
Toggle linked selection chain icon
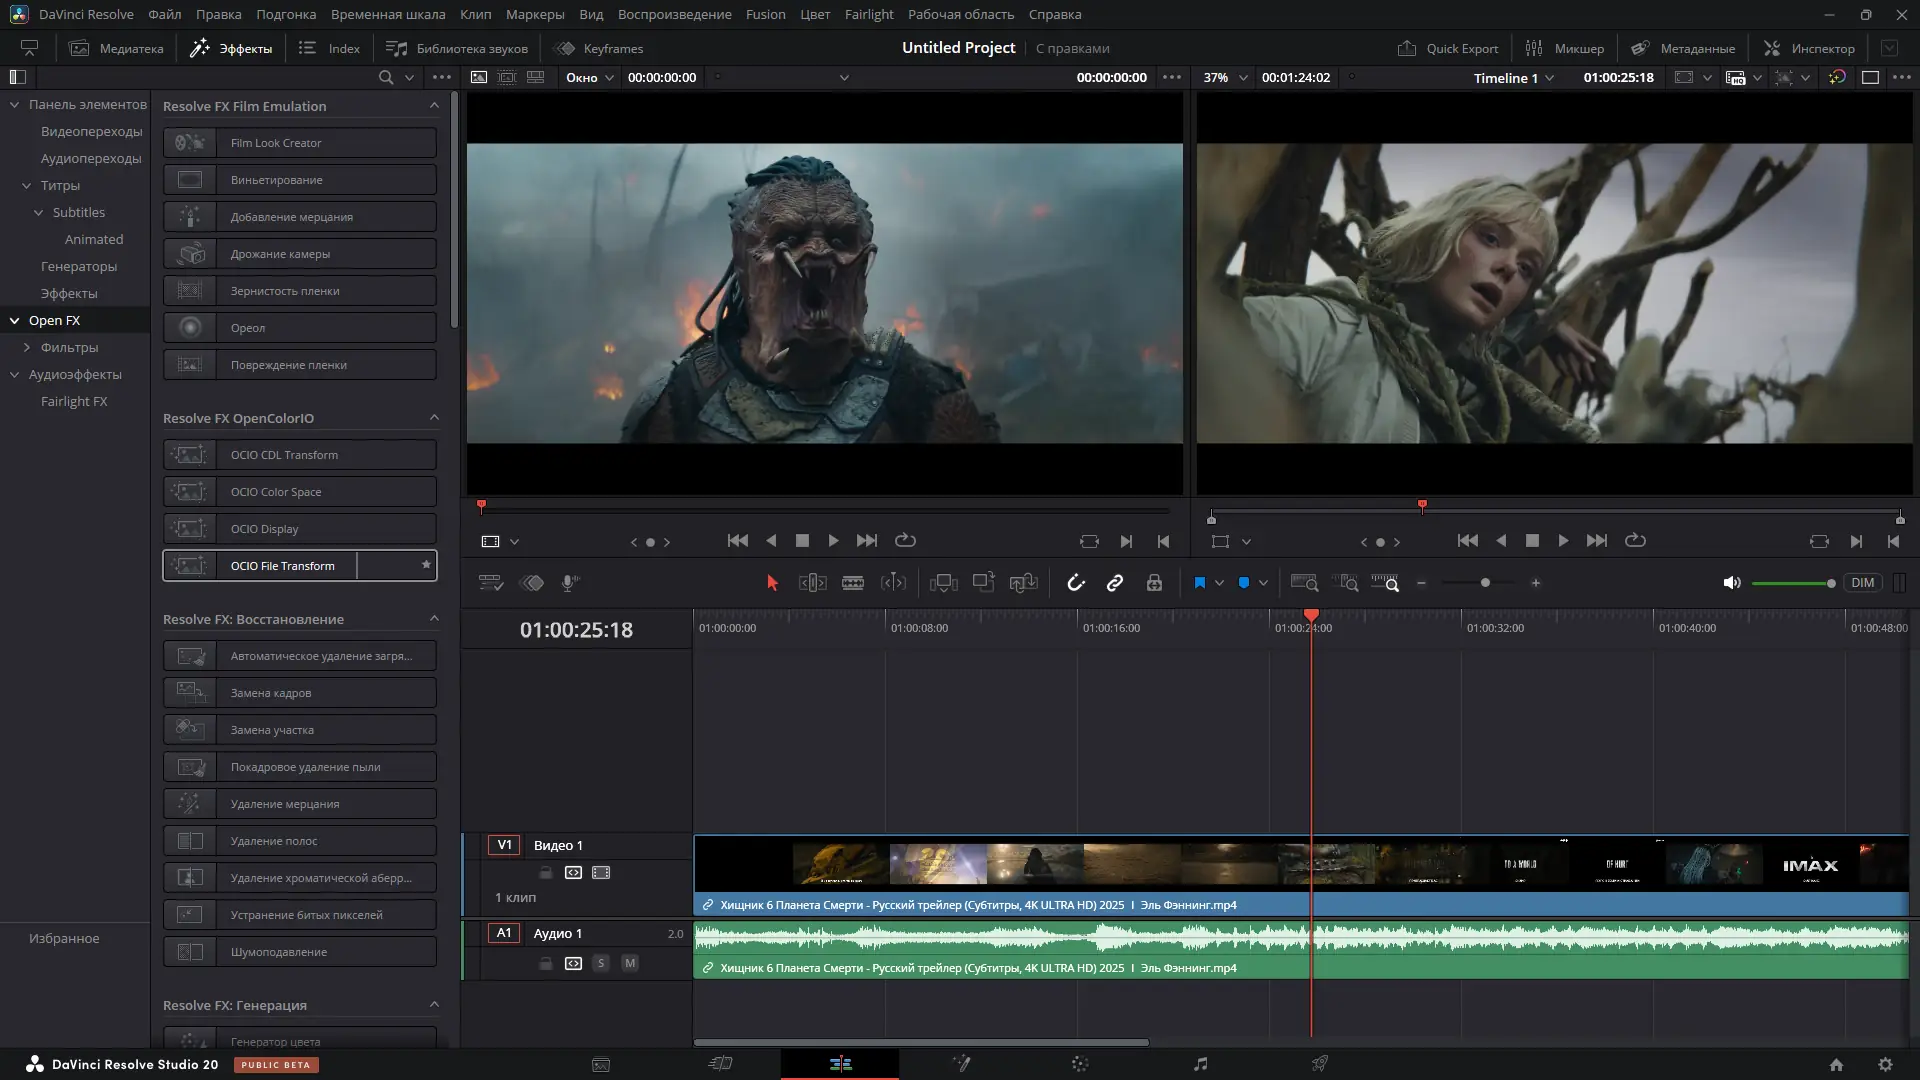tap(1114, 583)
